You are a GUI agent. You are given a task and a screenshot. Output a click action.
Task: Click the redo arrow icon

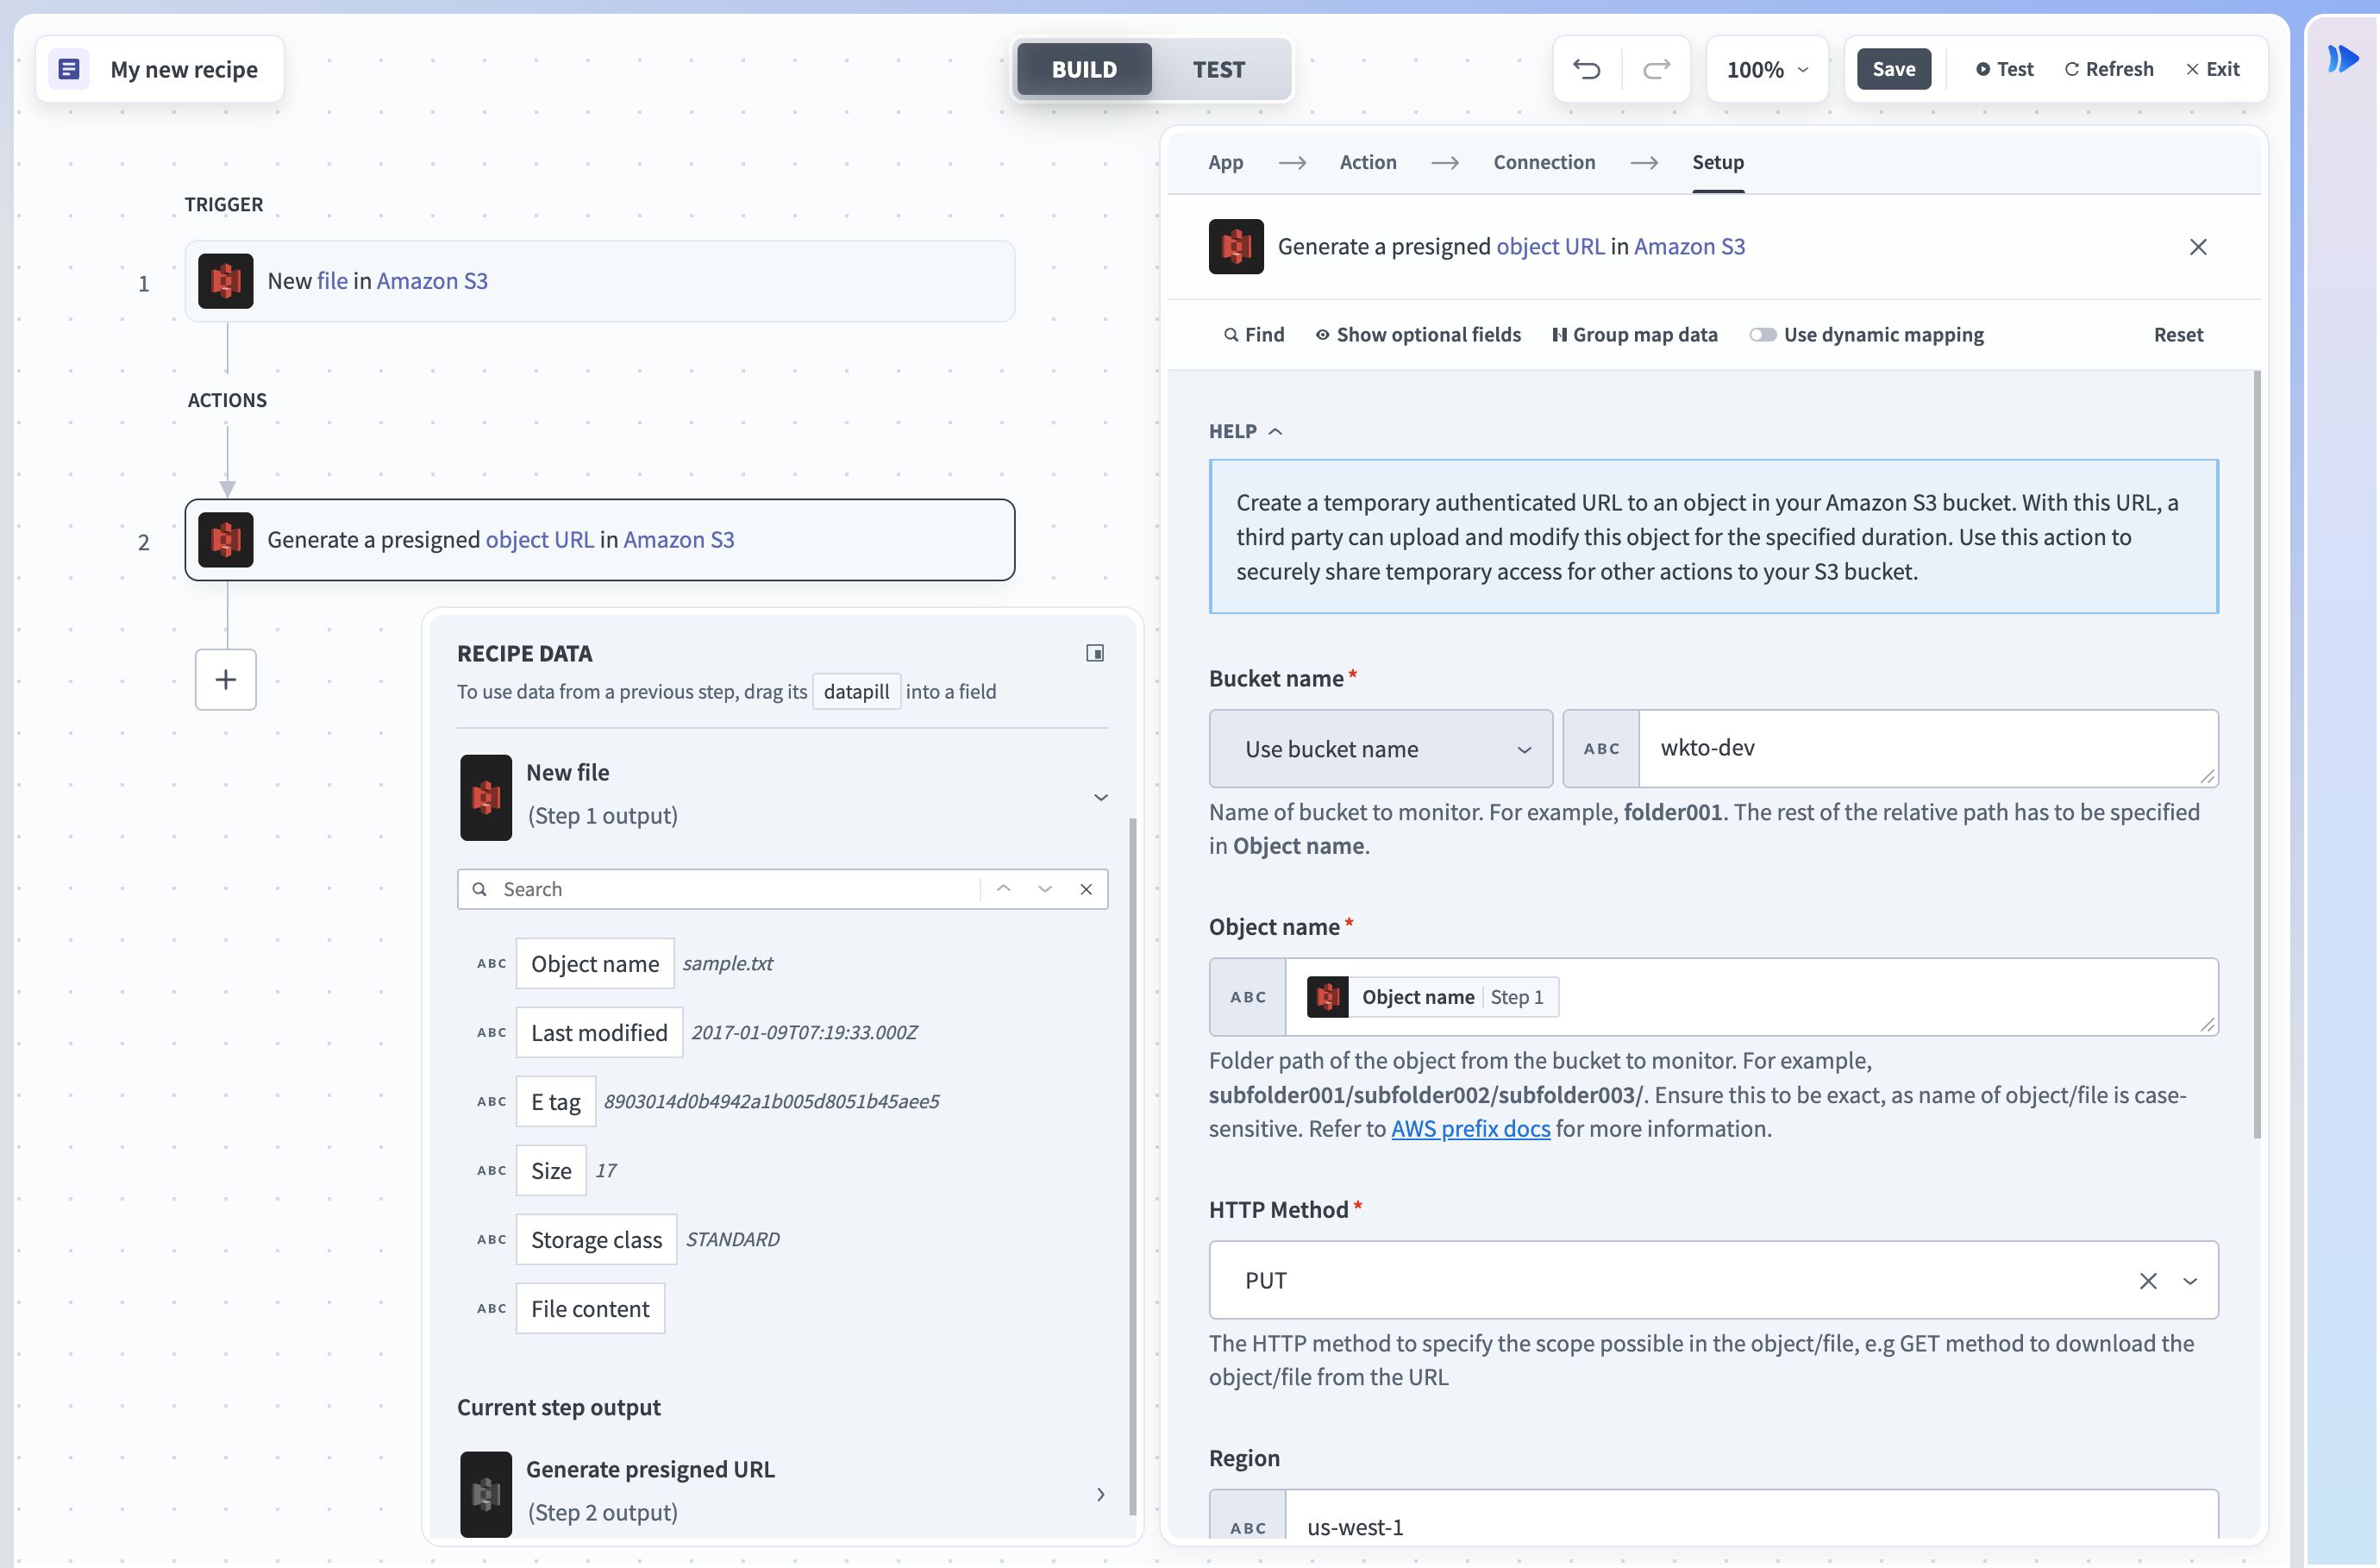pos(1657,69)
